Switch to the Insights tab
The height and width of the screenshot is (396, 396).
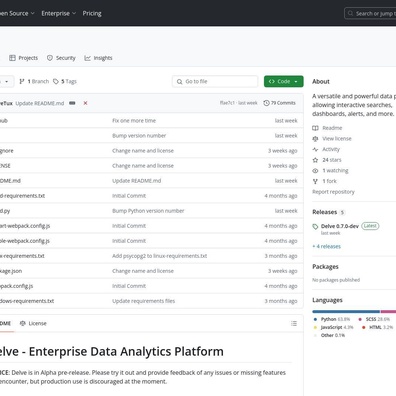(x=98, y=58)
